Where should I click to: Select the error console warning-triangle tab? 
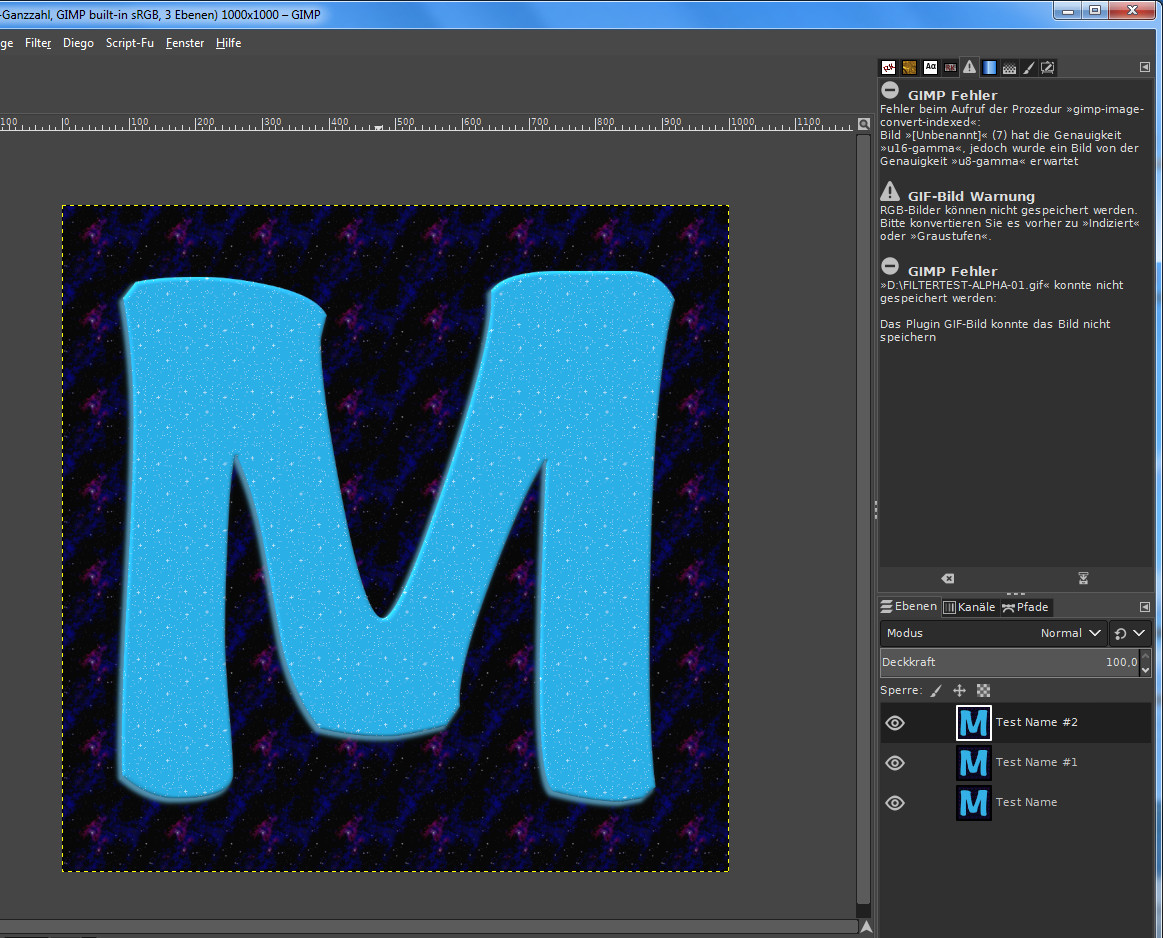[969, 67]
